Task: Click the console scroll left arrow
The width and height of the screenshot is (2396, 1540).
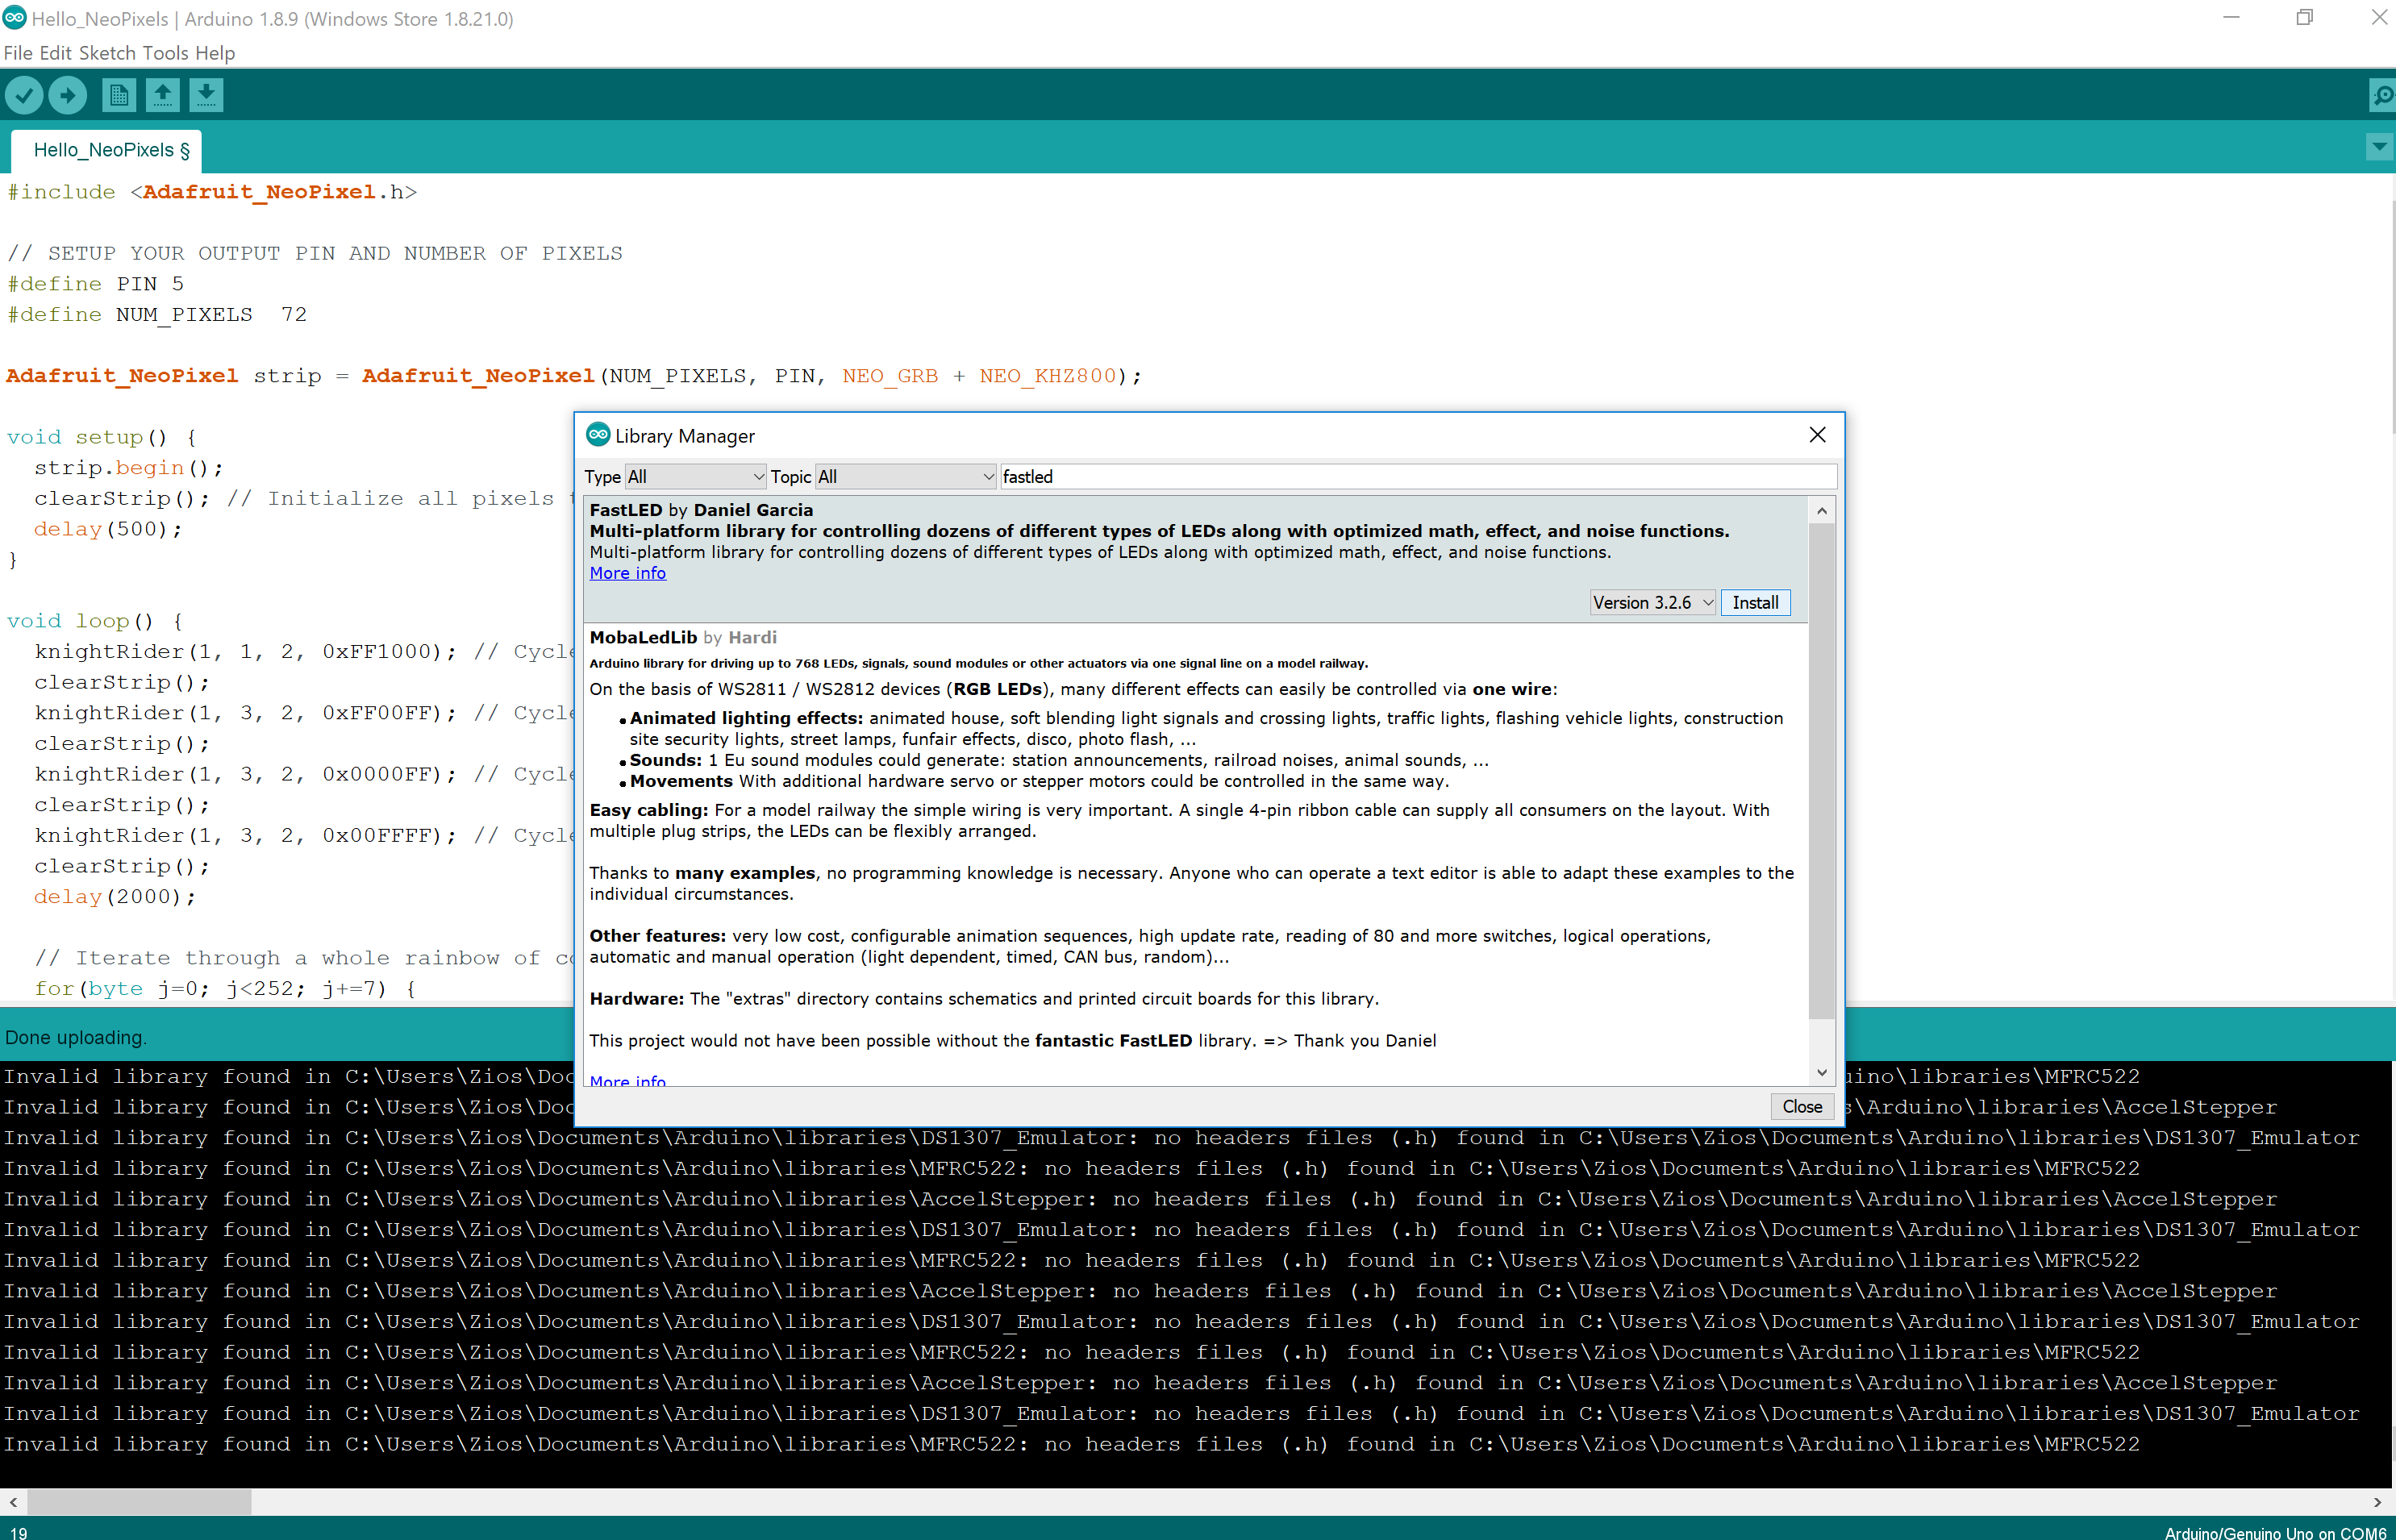Action: [13, 1502]
